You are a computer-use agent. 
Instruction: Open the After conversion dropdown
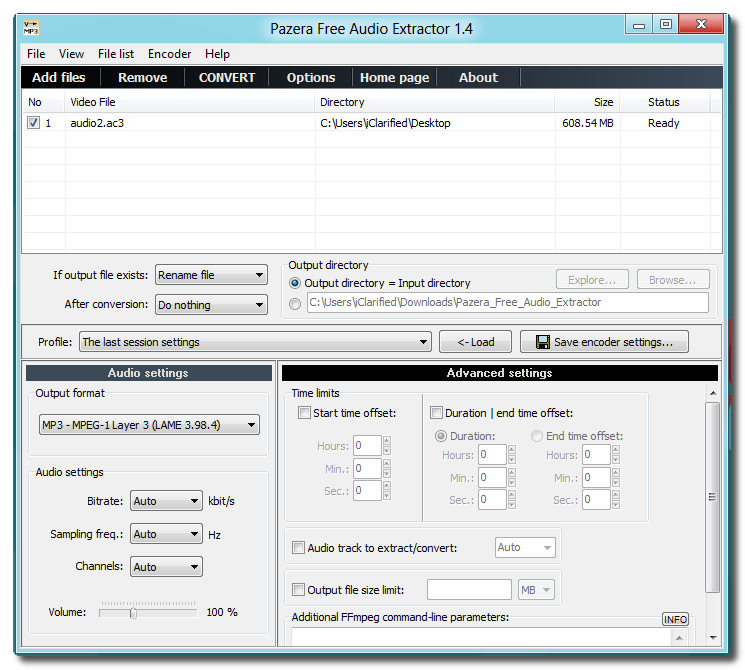pos(211,305)
